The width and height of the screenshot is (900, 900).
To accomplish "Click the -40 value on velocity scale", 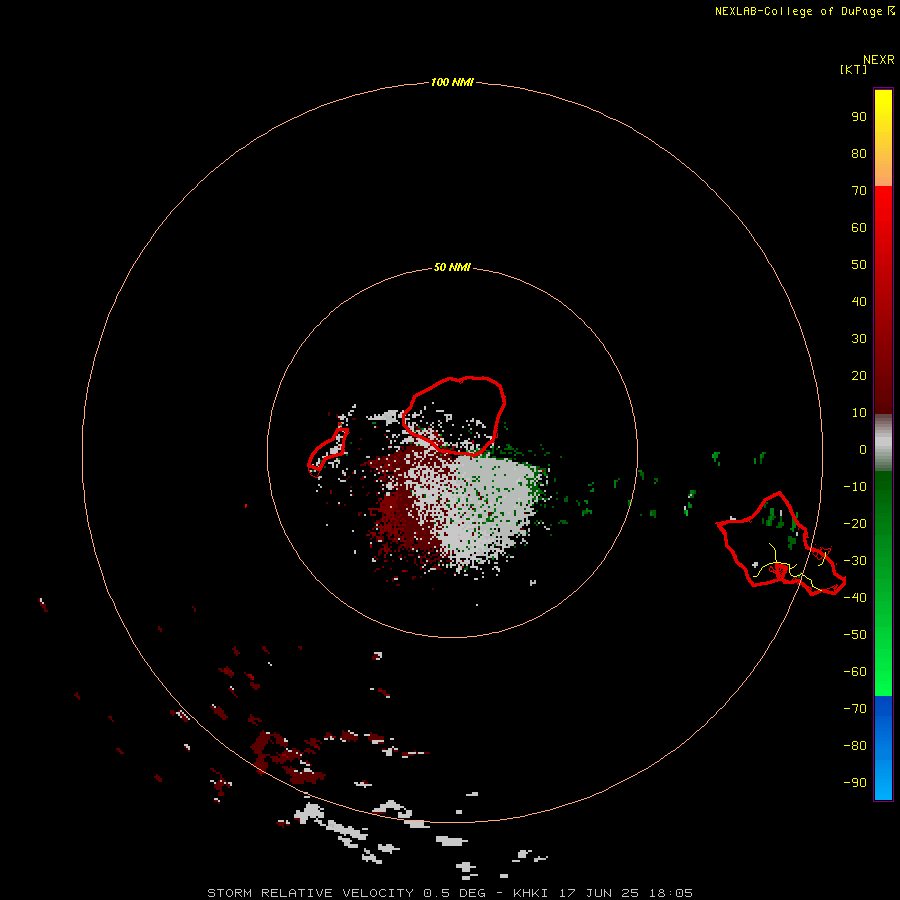I will point(855,598).
